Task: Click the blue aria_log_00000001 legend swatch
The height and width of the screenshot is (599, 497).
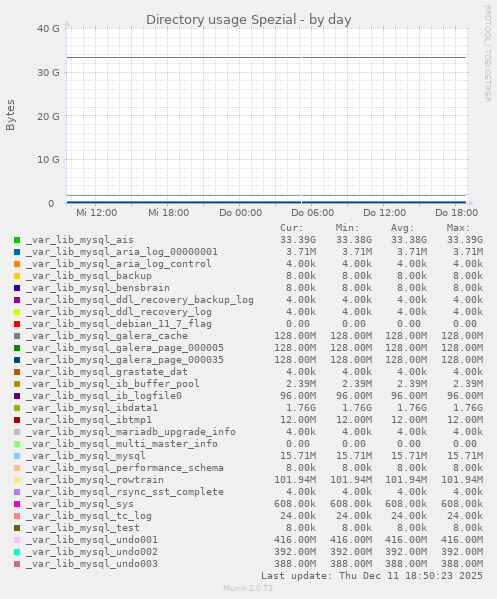Action: coord(17,252)
